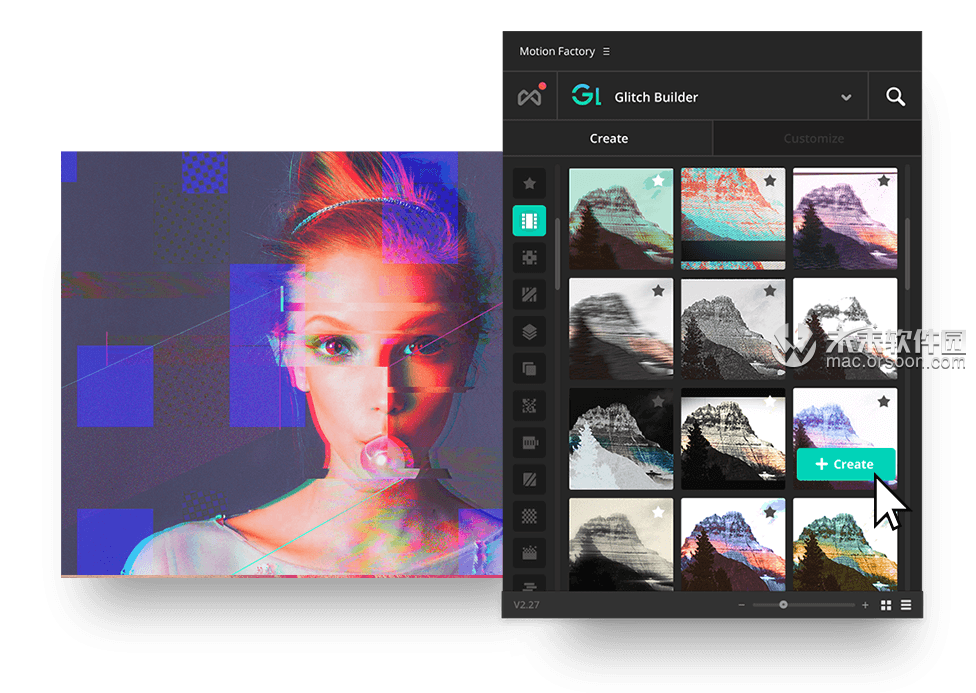Click the plus to enlarge thumbnails
The width and height of the screenshot is (976, 693).
point(865,605)
